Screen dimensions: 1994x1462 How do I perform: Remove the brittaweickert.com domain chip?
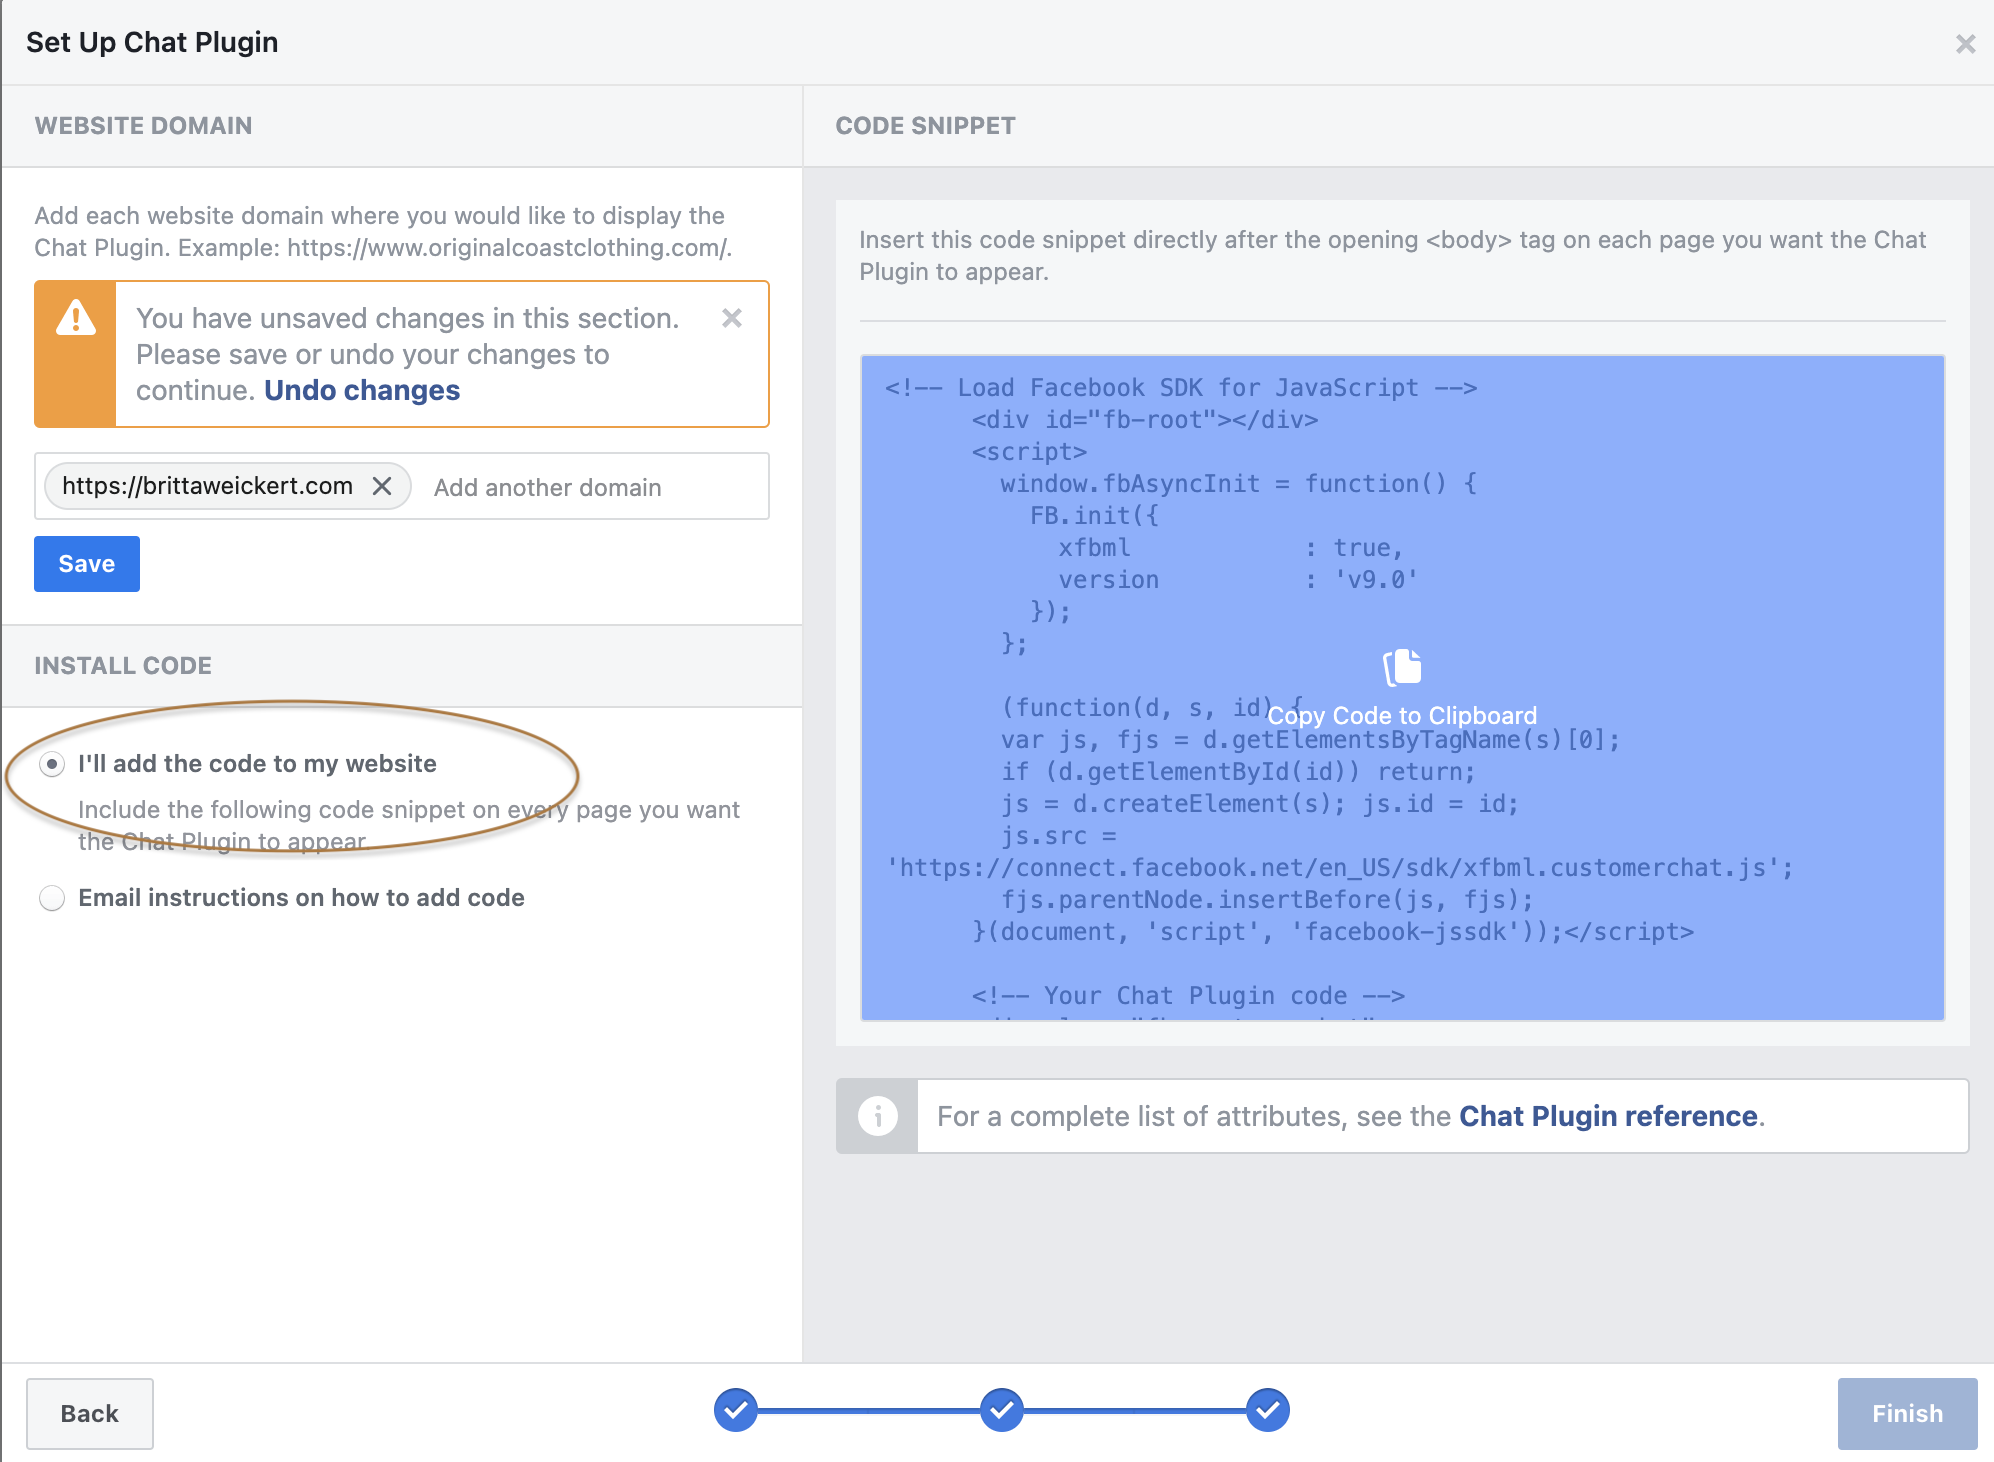click(382, 486)
